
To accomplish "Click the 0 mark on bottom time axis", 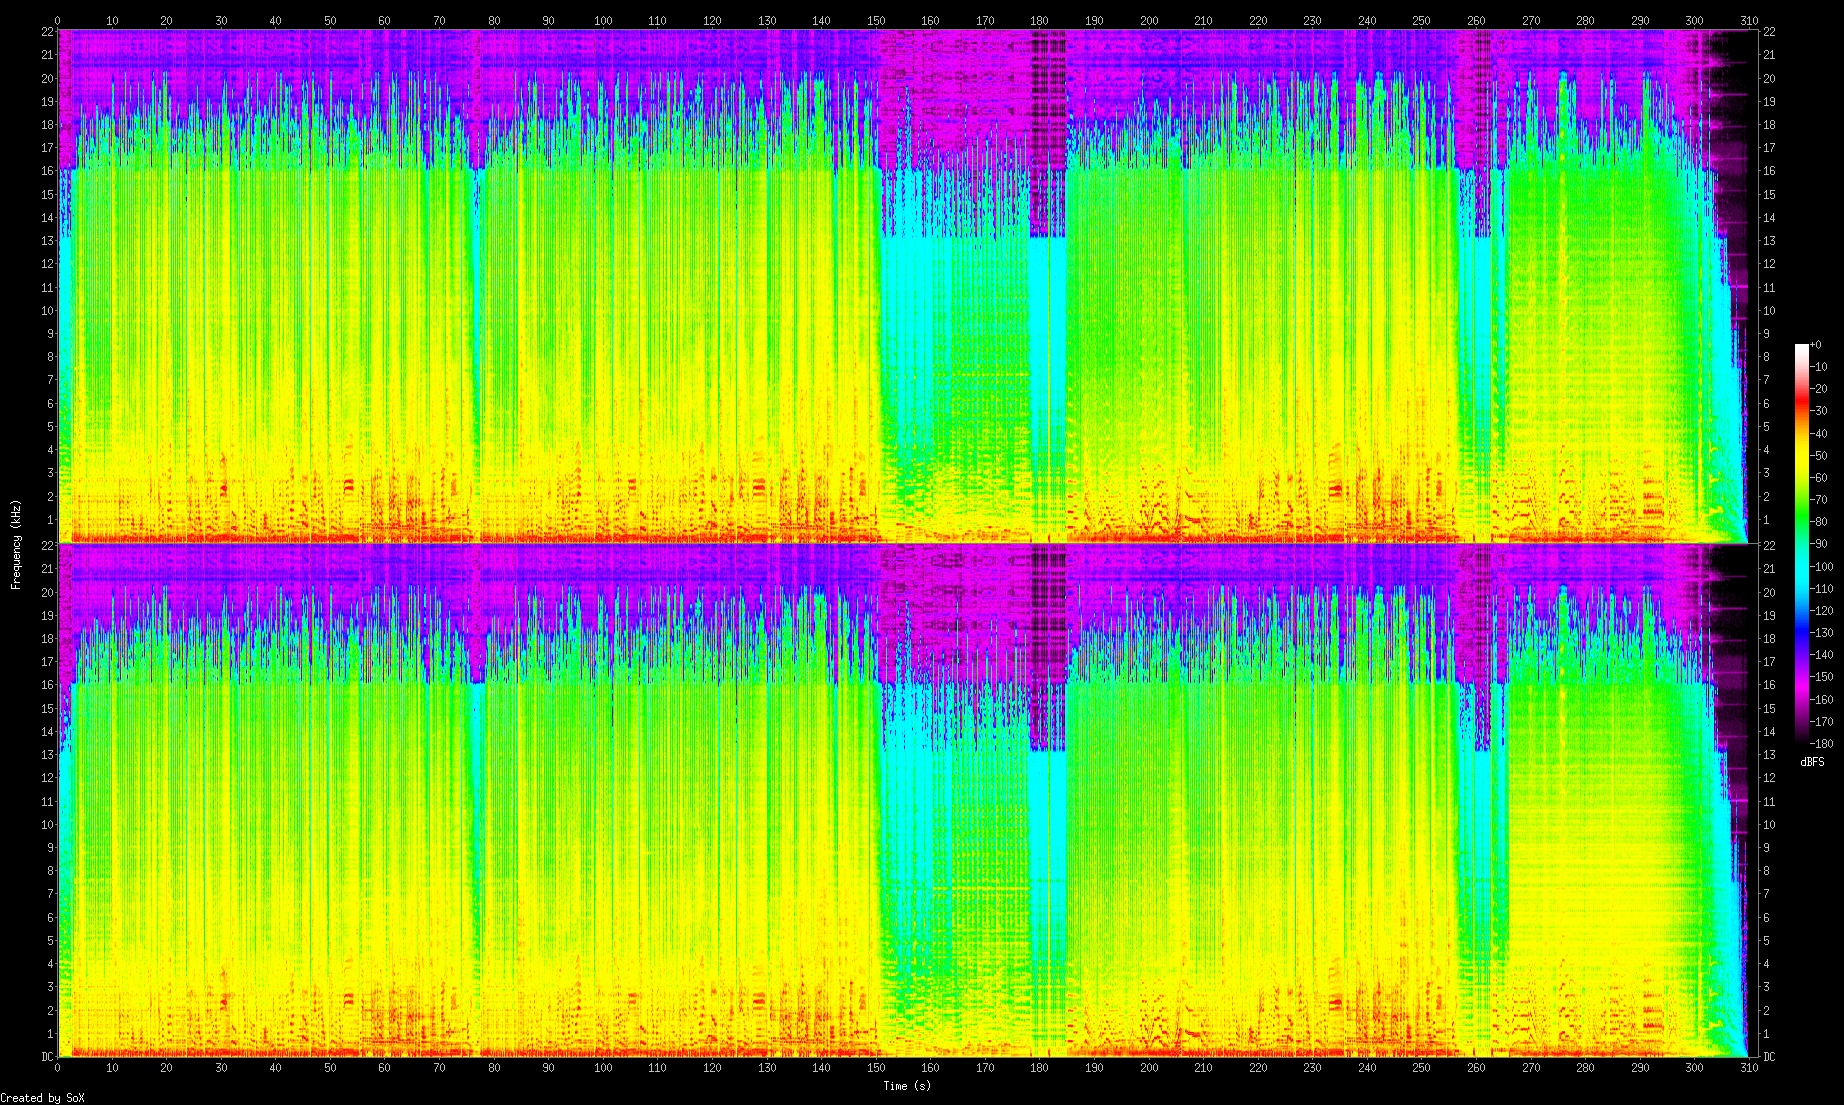I will click(x=57, y=1068).
